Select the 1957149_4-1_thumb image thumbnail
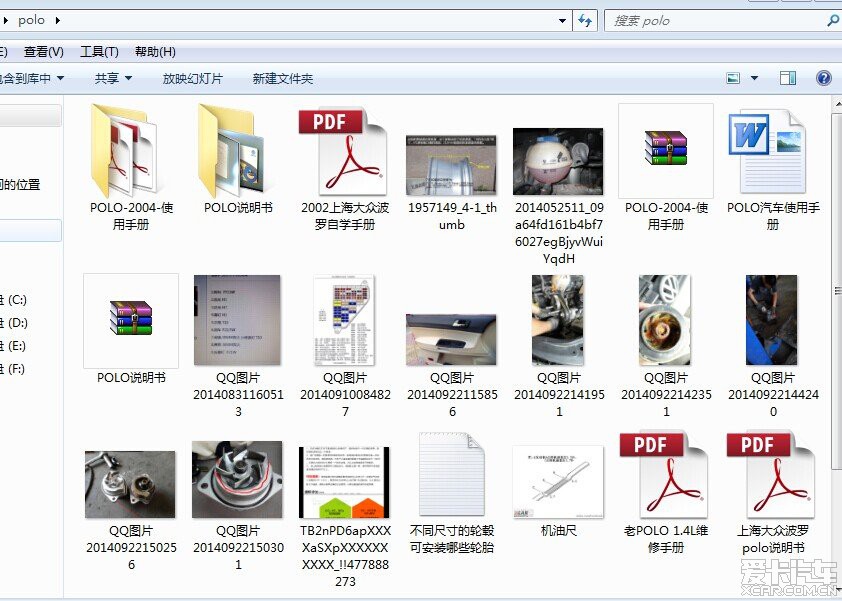Screen dimensions: 842x601 tap(451, 165)
